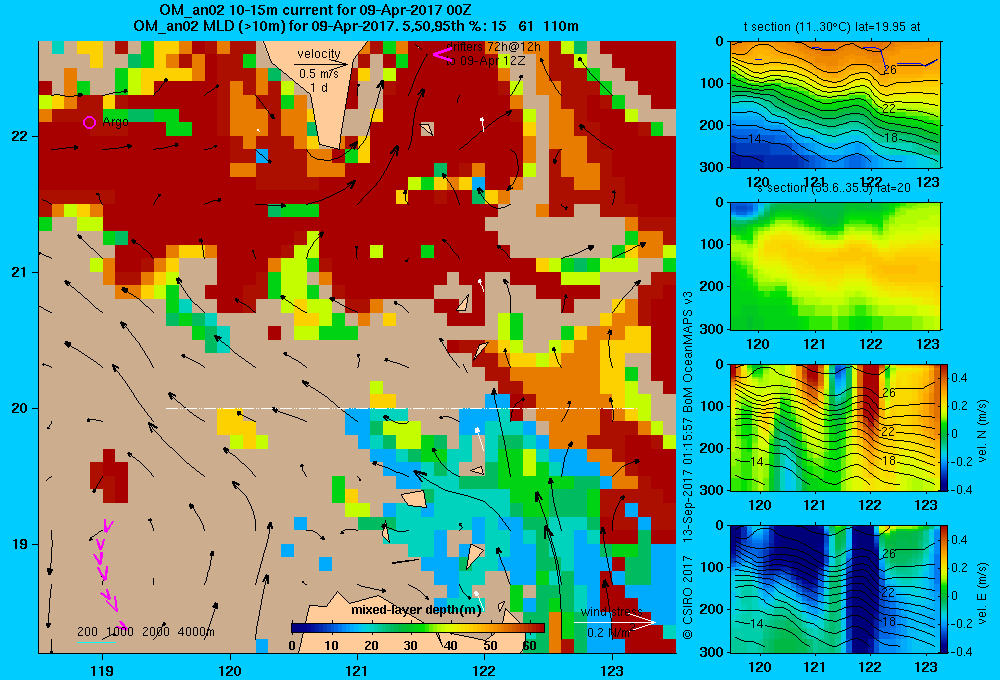Click the vel. N colorbar
Image resolution: width=1000 pixels, height=680 pixels.
point(944,427)
